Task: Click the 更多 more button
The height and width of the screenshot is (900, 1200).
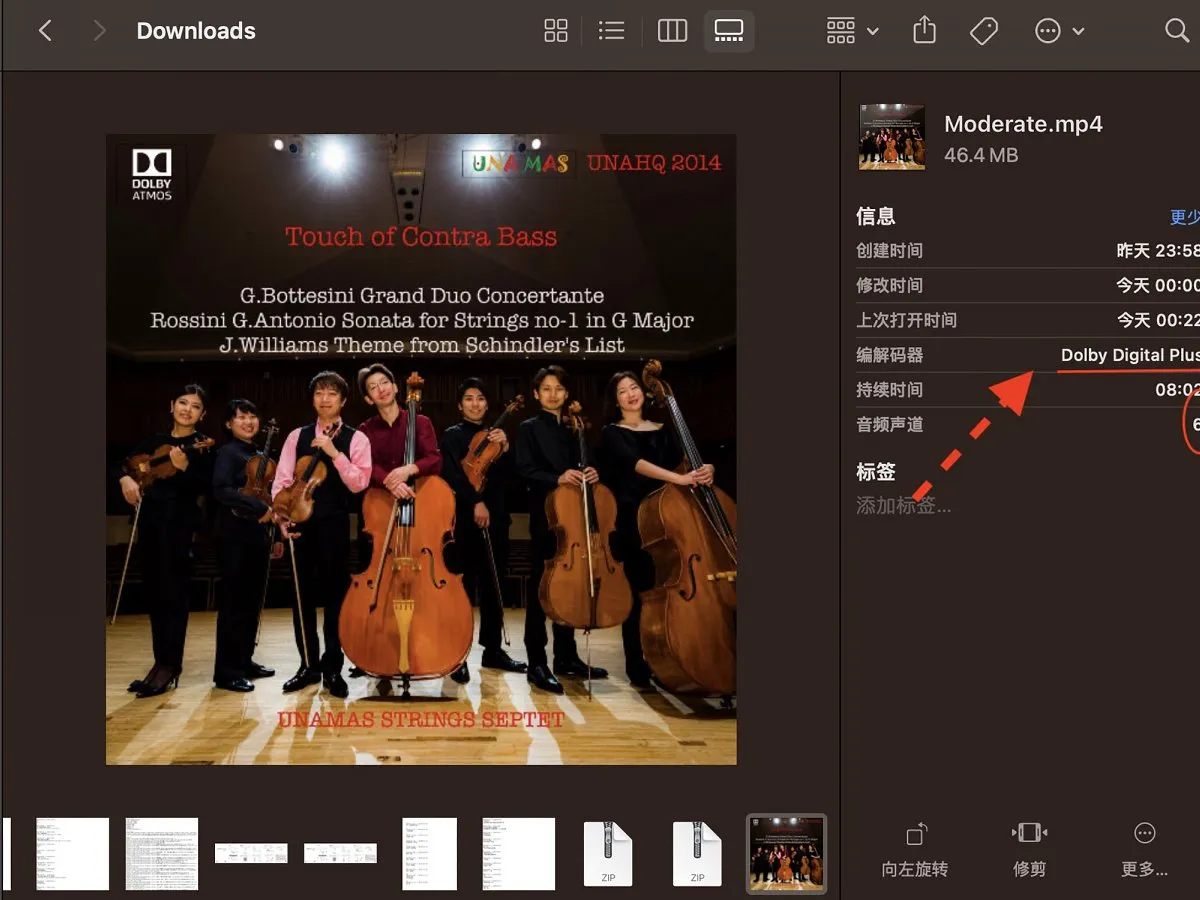Action: point(1144,849)
